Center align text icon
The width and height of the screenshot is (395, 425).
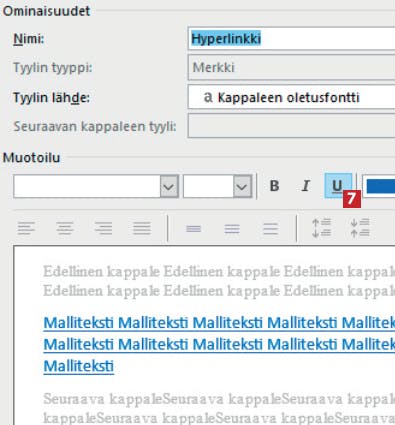click(x=65, y=229)
